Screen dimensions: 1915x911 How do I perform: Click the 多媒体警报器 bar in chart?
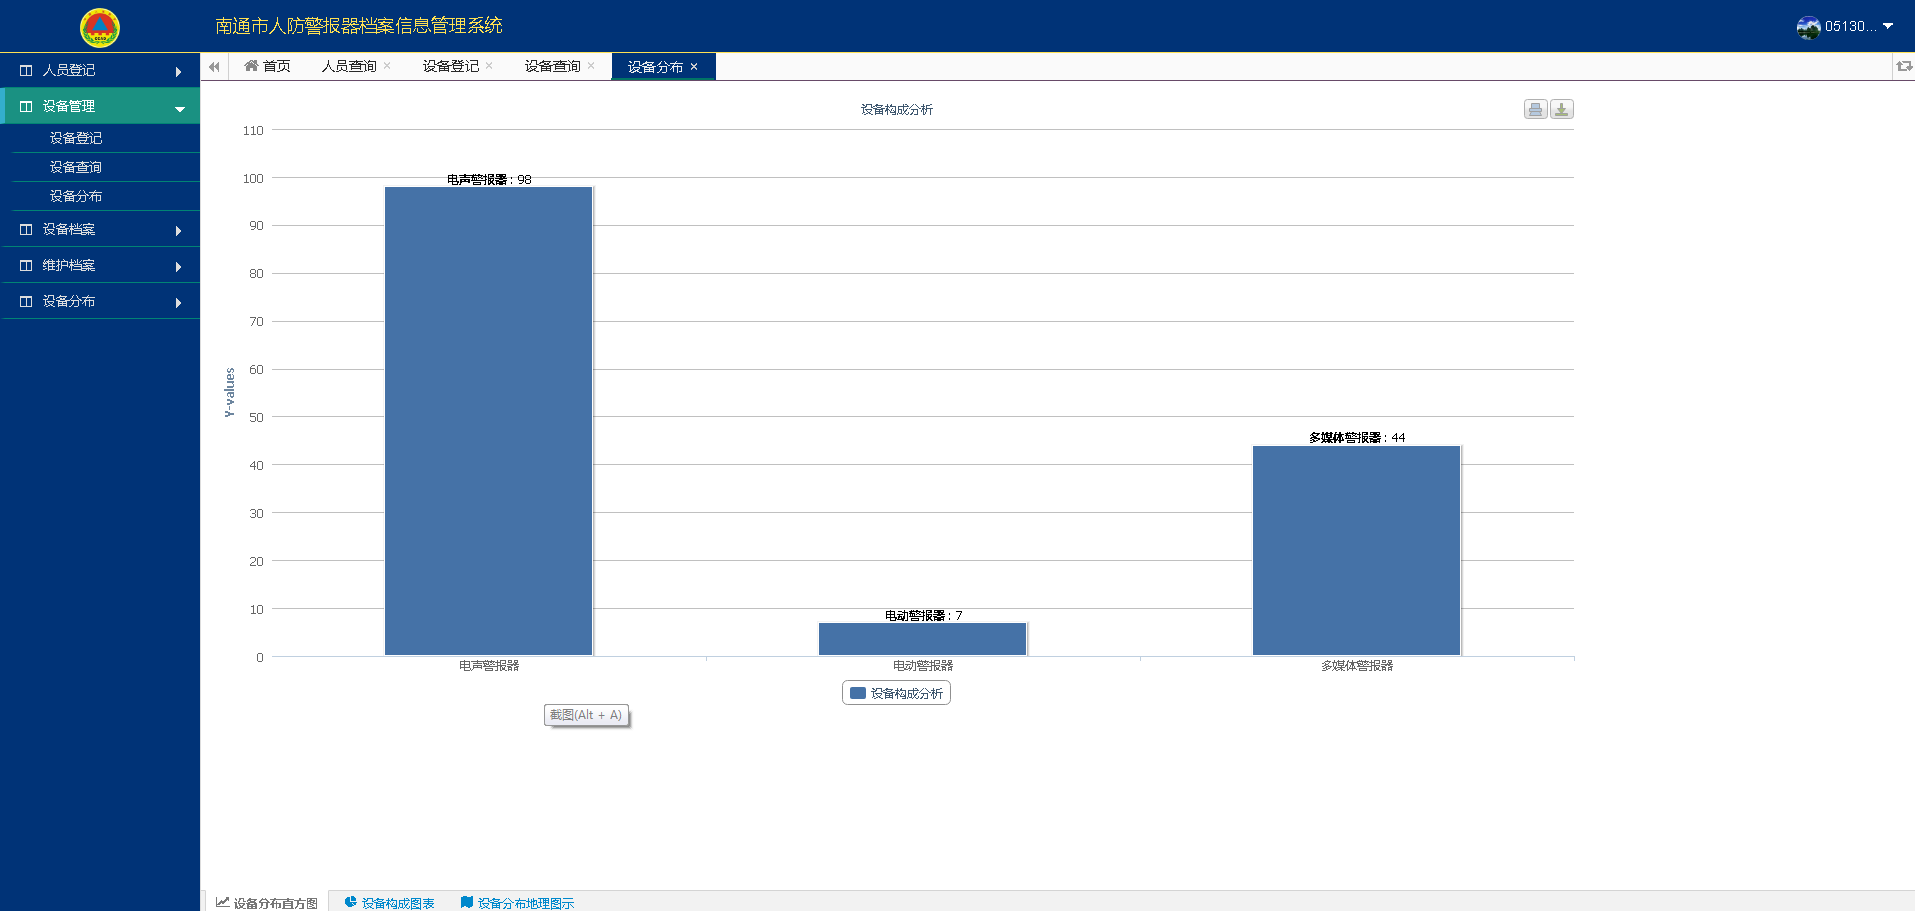click(x=1356, y=550)
